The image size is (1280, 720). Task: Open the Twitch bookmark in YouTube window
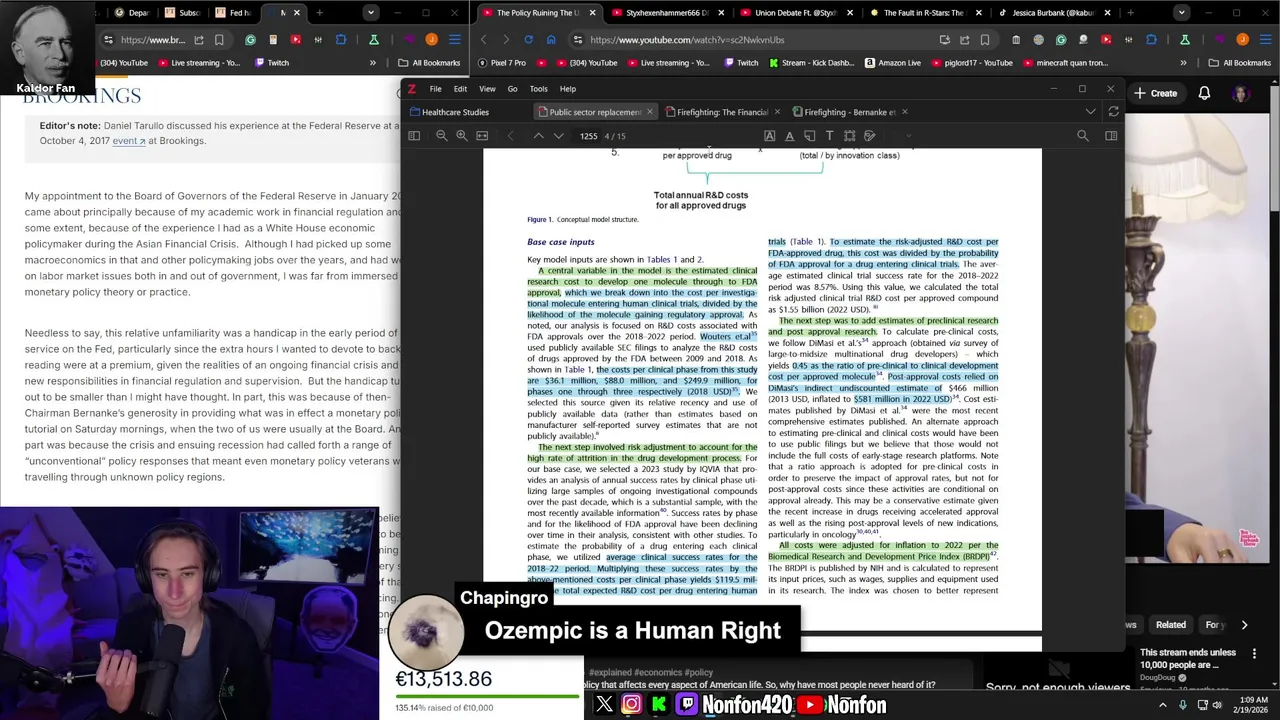point(739,63)
